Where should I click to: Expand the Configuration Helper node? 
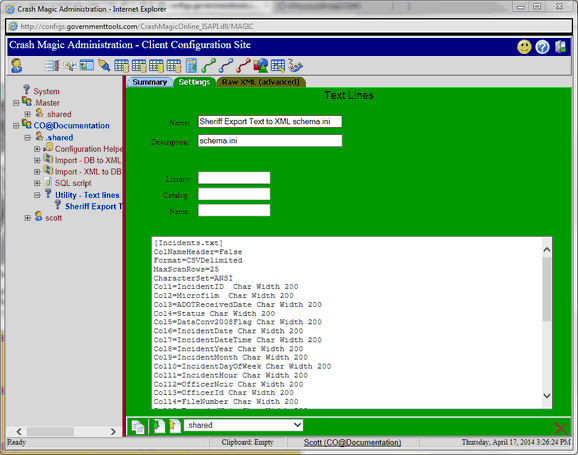[x=37, y=149]
